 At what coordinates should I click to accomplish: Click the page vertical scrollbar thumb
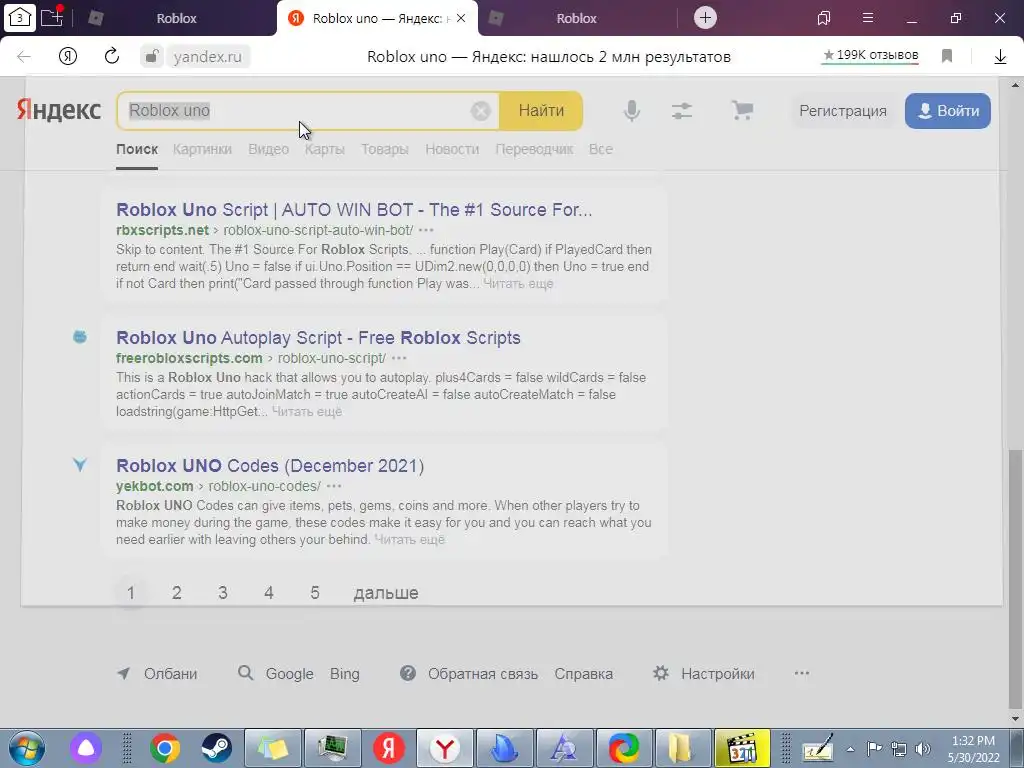1016,578
